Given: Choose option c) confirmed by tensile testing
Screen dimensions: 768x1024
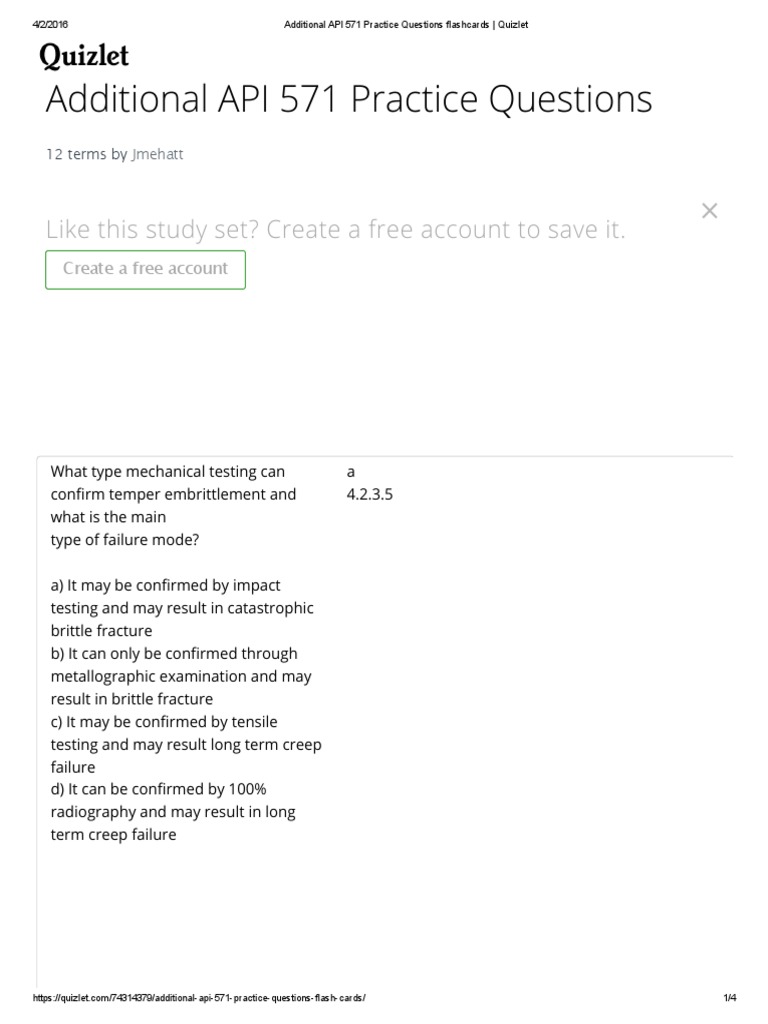Looking at the screenshot, I should click(x=185, y=744).
